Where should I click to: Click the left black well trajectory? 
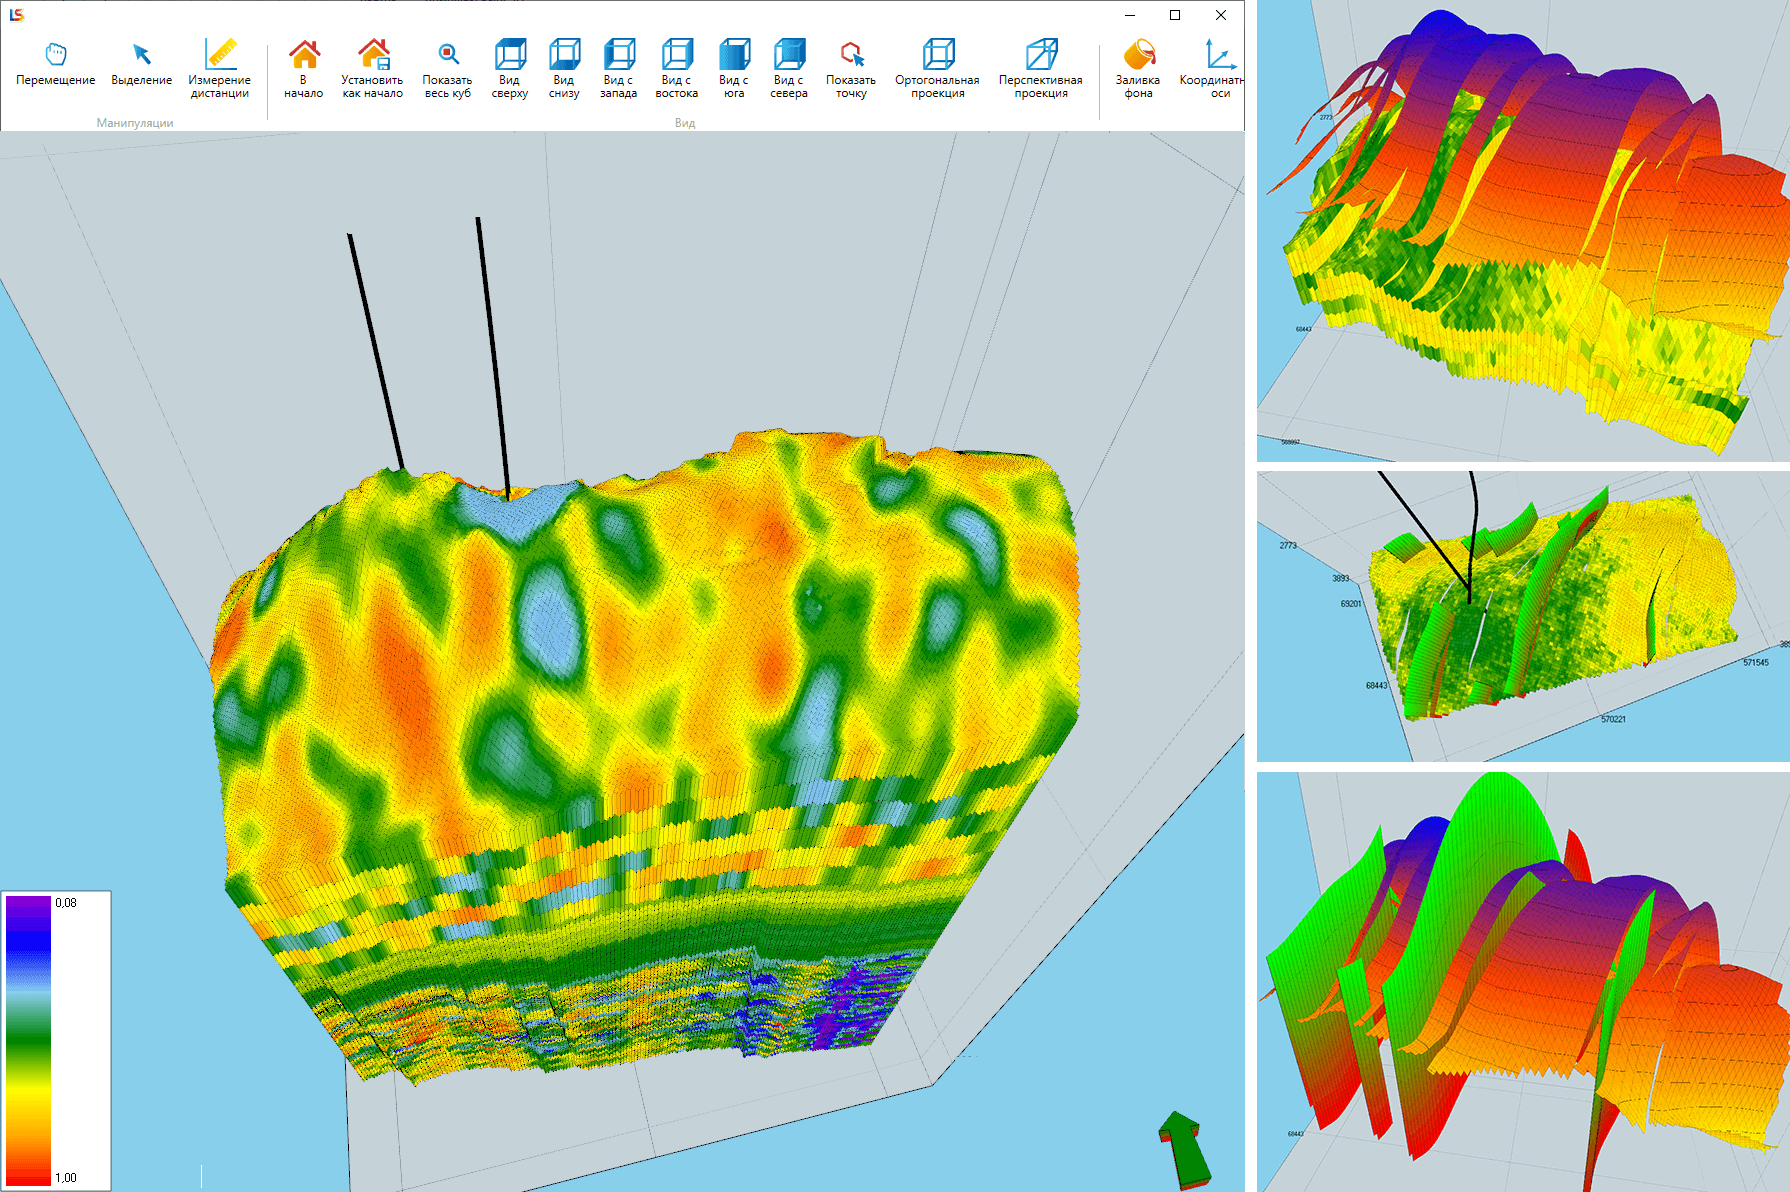(x=375, y=352)
